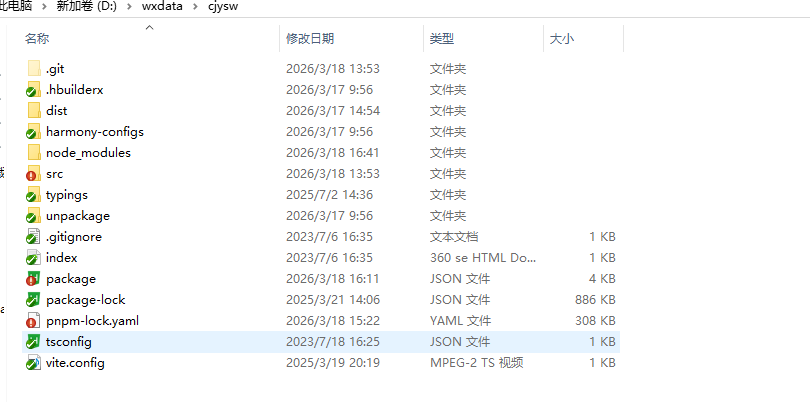
Task: Sort by 大小 column header
Action: (562, 39)
